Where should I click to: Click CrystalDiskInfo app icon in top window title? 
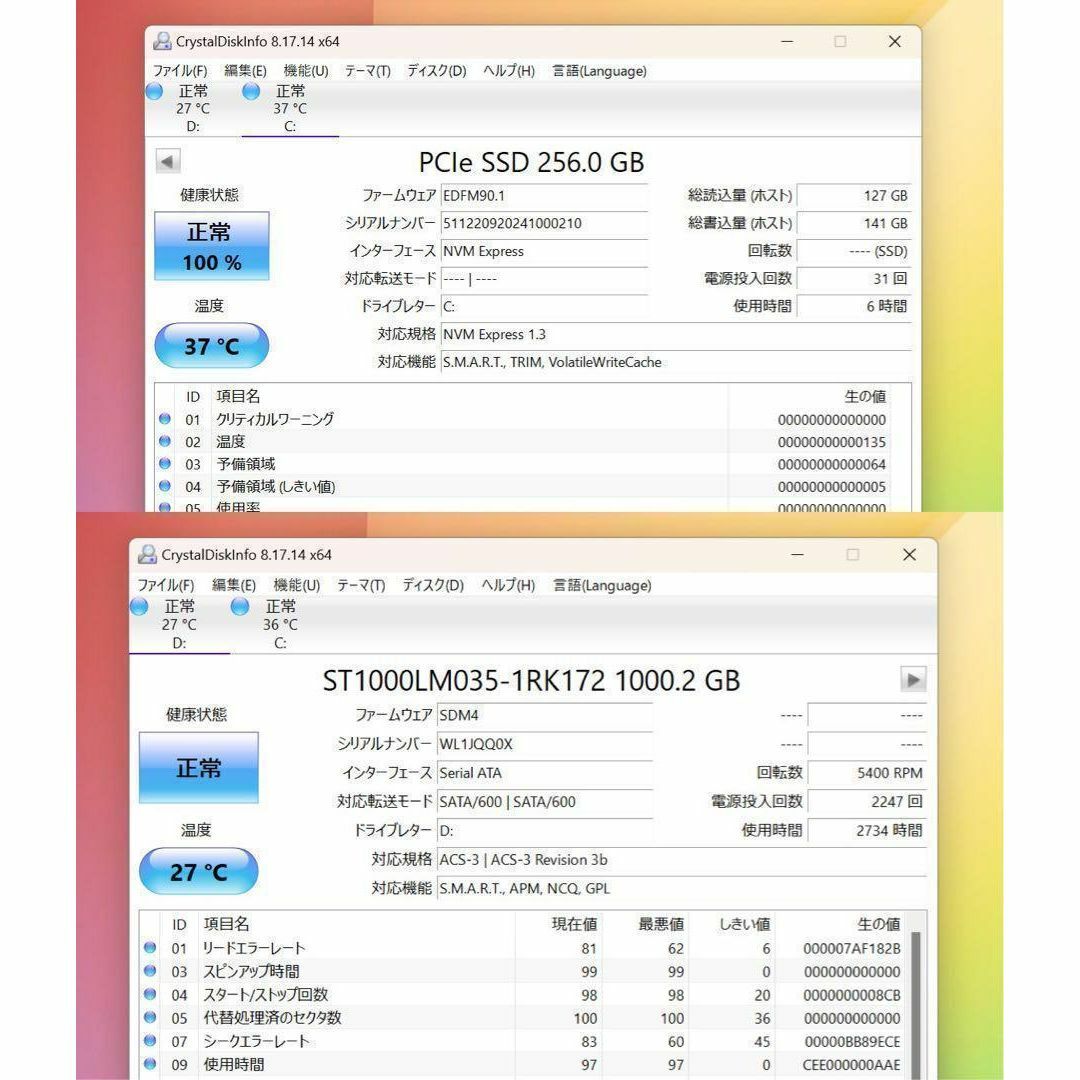pos(162,41)
